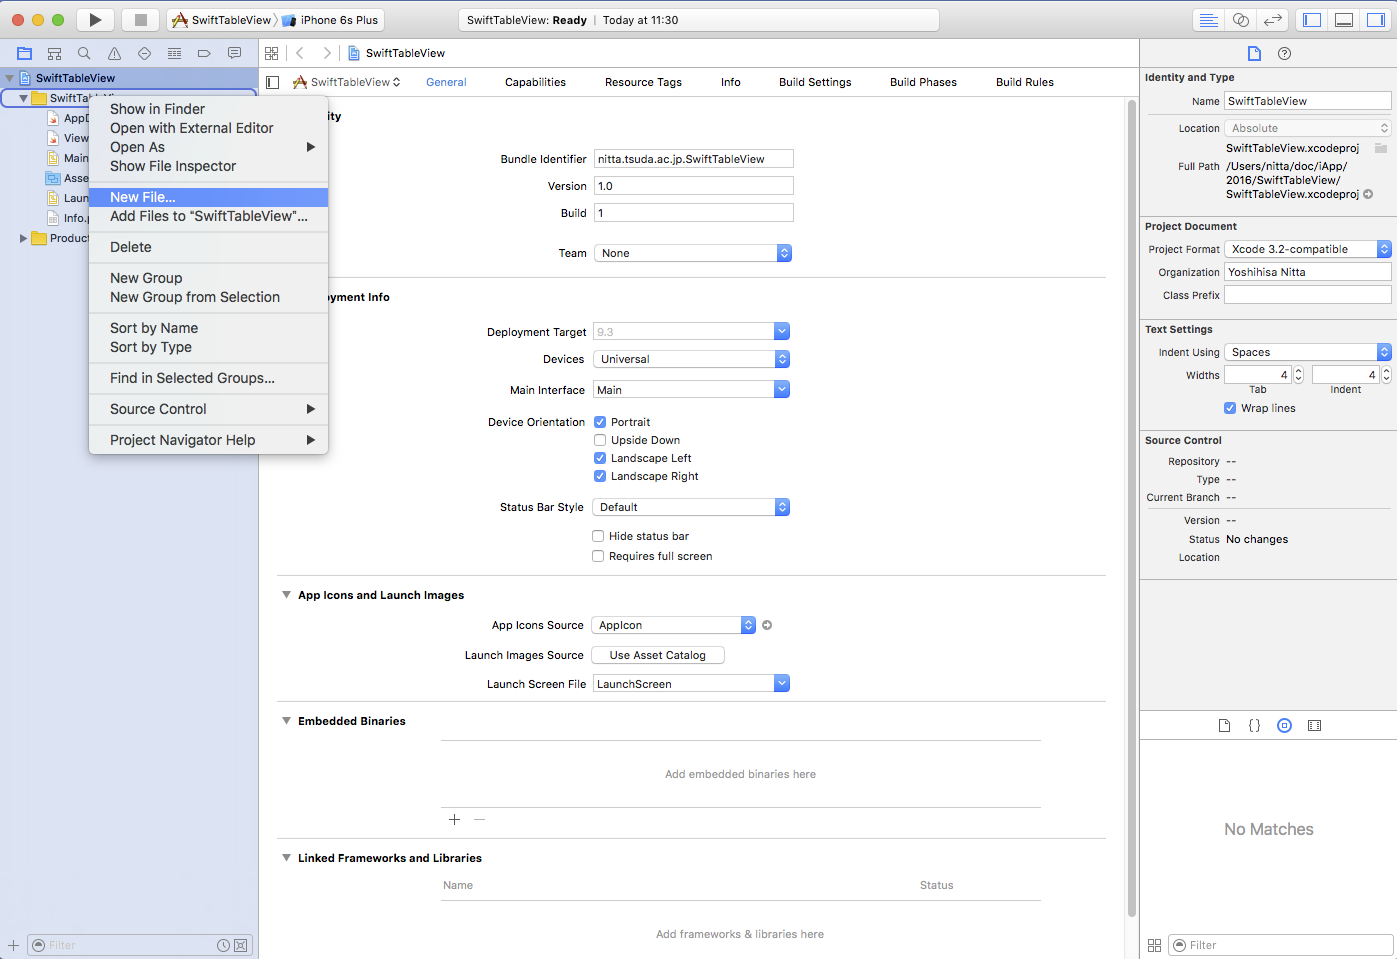Click the Use Asset Catalog button
1397x959 pixels.
(657, 655)
